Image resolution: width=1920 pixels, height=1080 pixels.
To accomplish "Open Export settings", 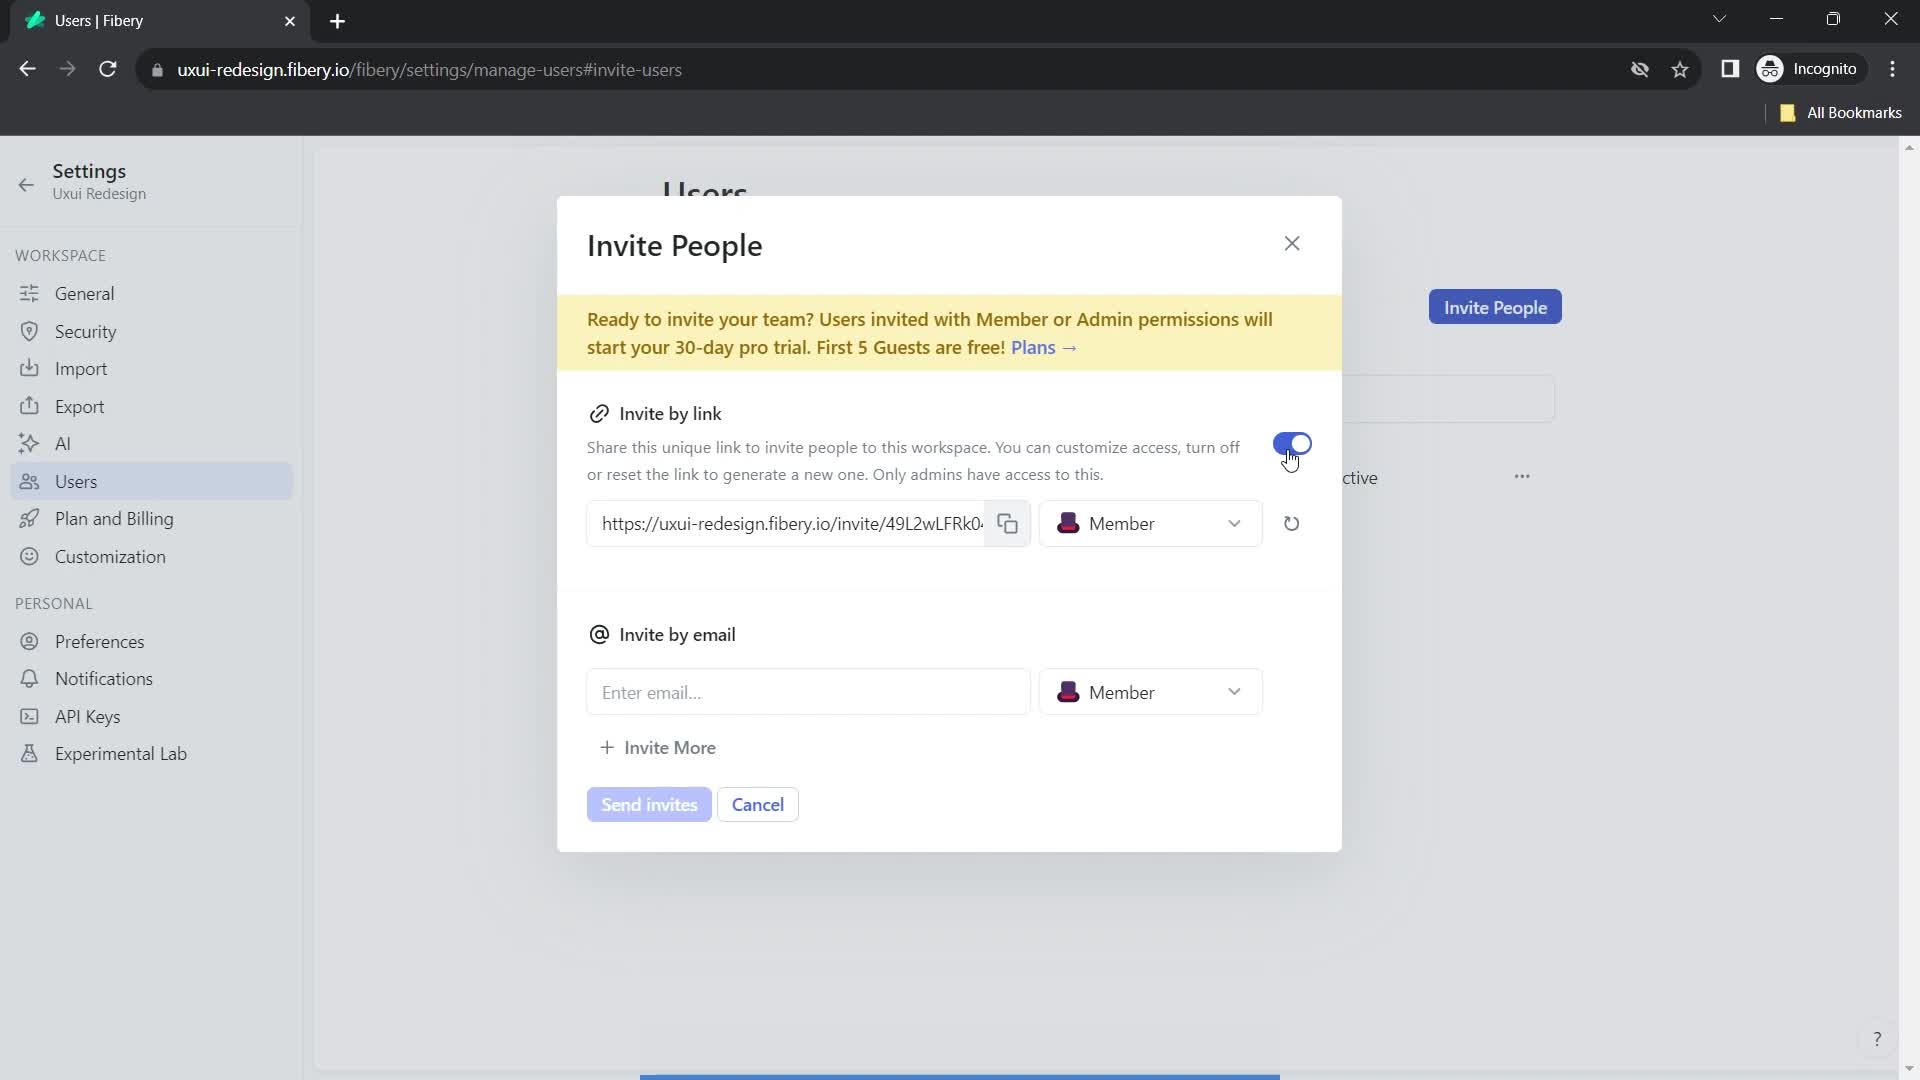I will pyautogui.click(x=152, y=407).
